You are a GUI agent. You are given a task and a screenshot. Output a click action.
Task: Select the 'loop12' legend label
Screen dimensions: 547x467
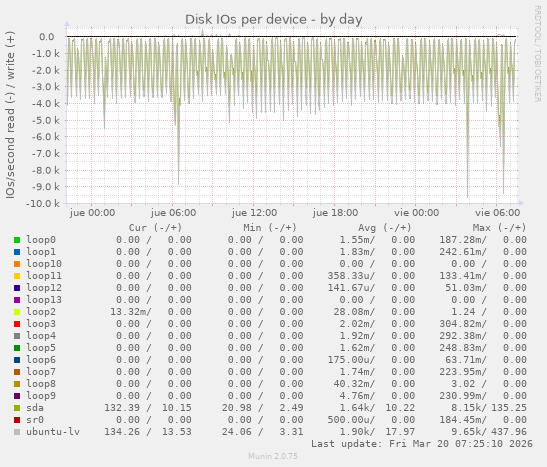44,288
